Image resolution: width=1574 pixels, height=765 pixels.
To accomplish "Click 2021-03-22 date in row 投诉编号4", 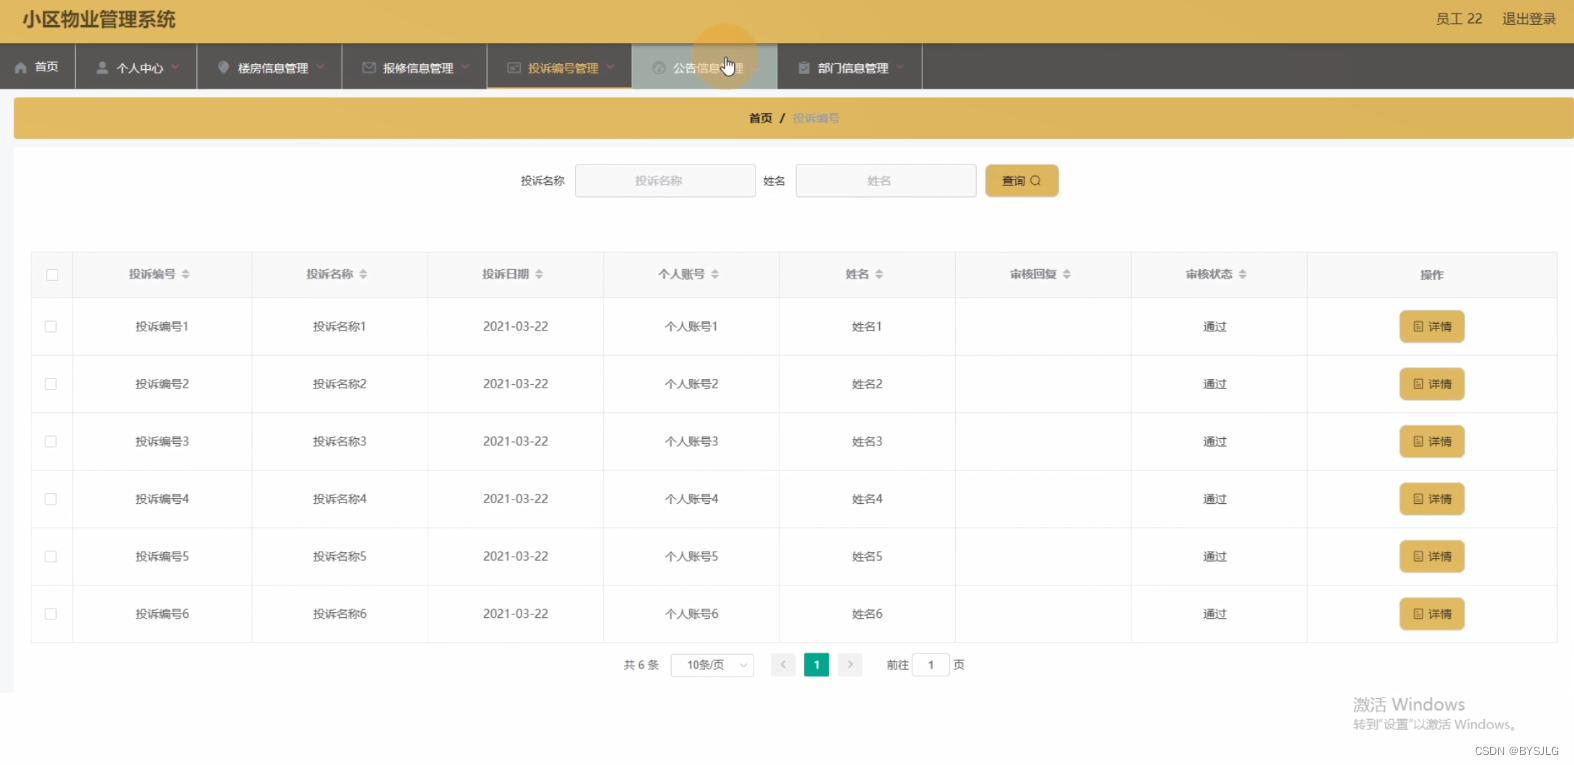I will click(516, 499).
